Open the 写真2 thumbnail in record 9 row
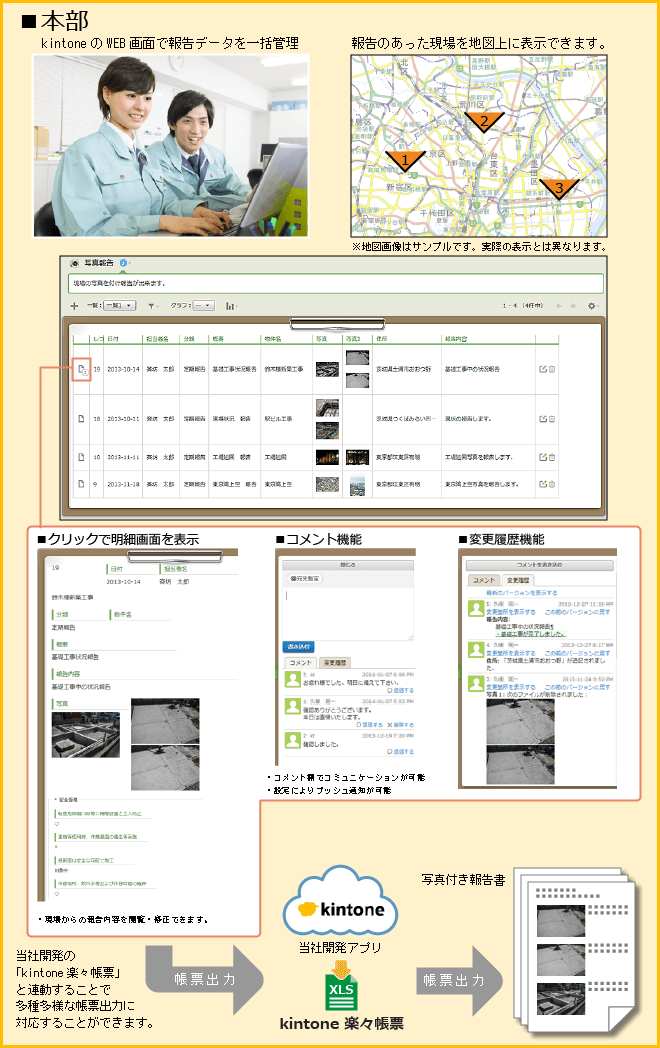660x1048 pixels. tap(357, 485)
